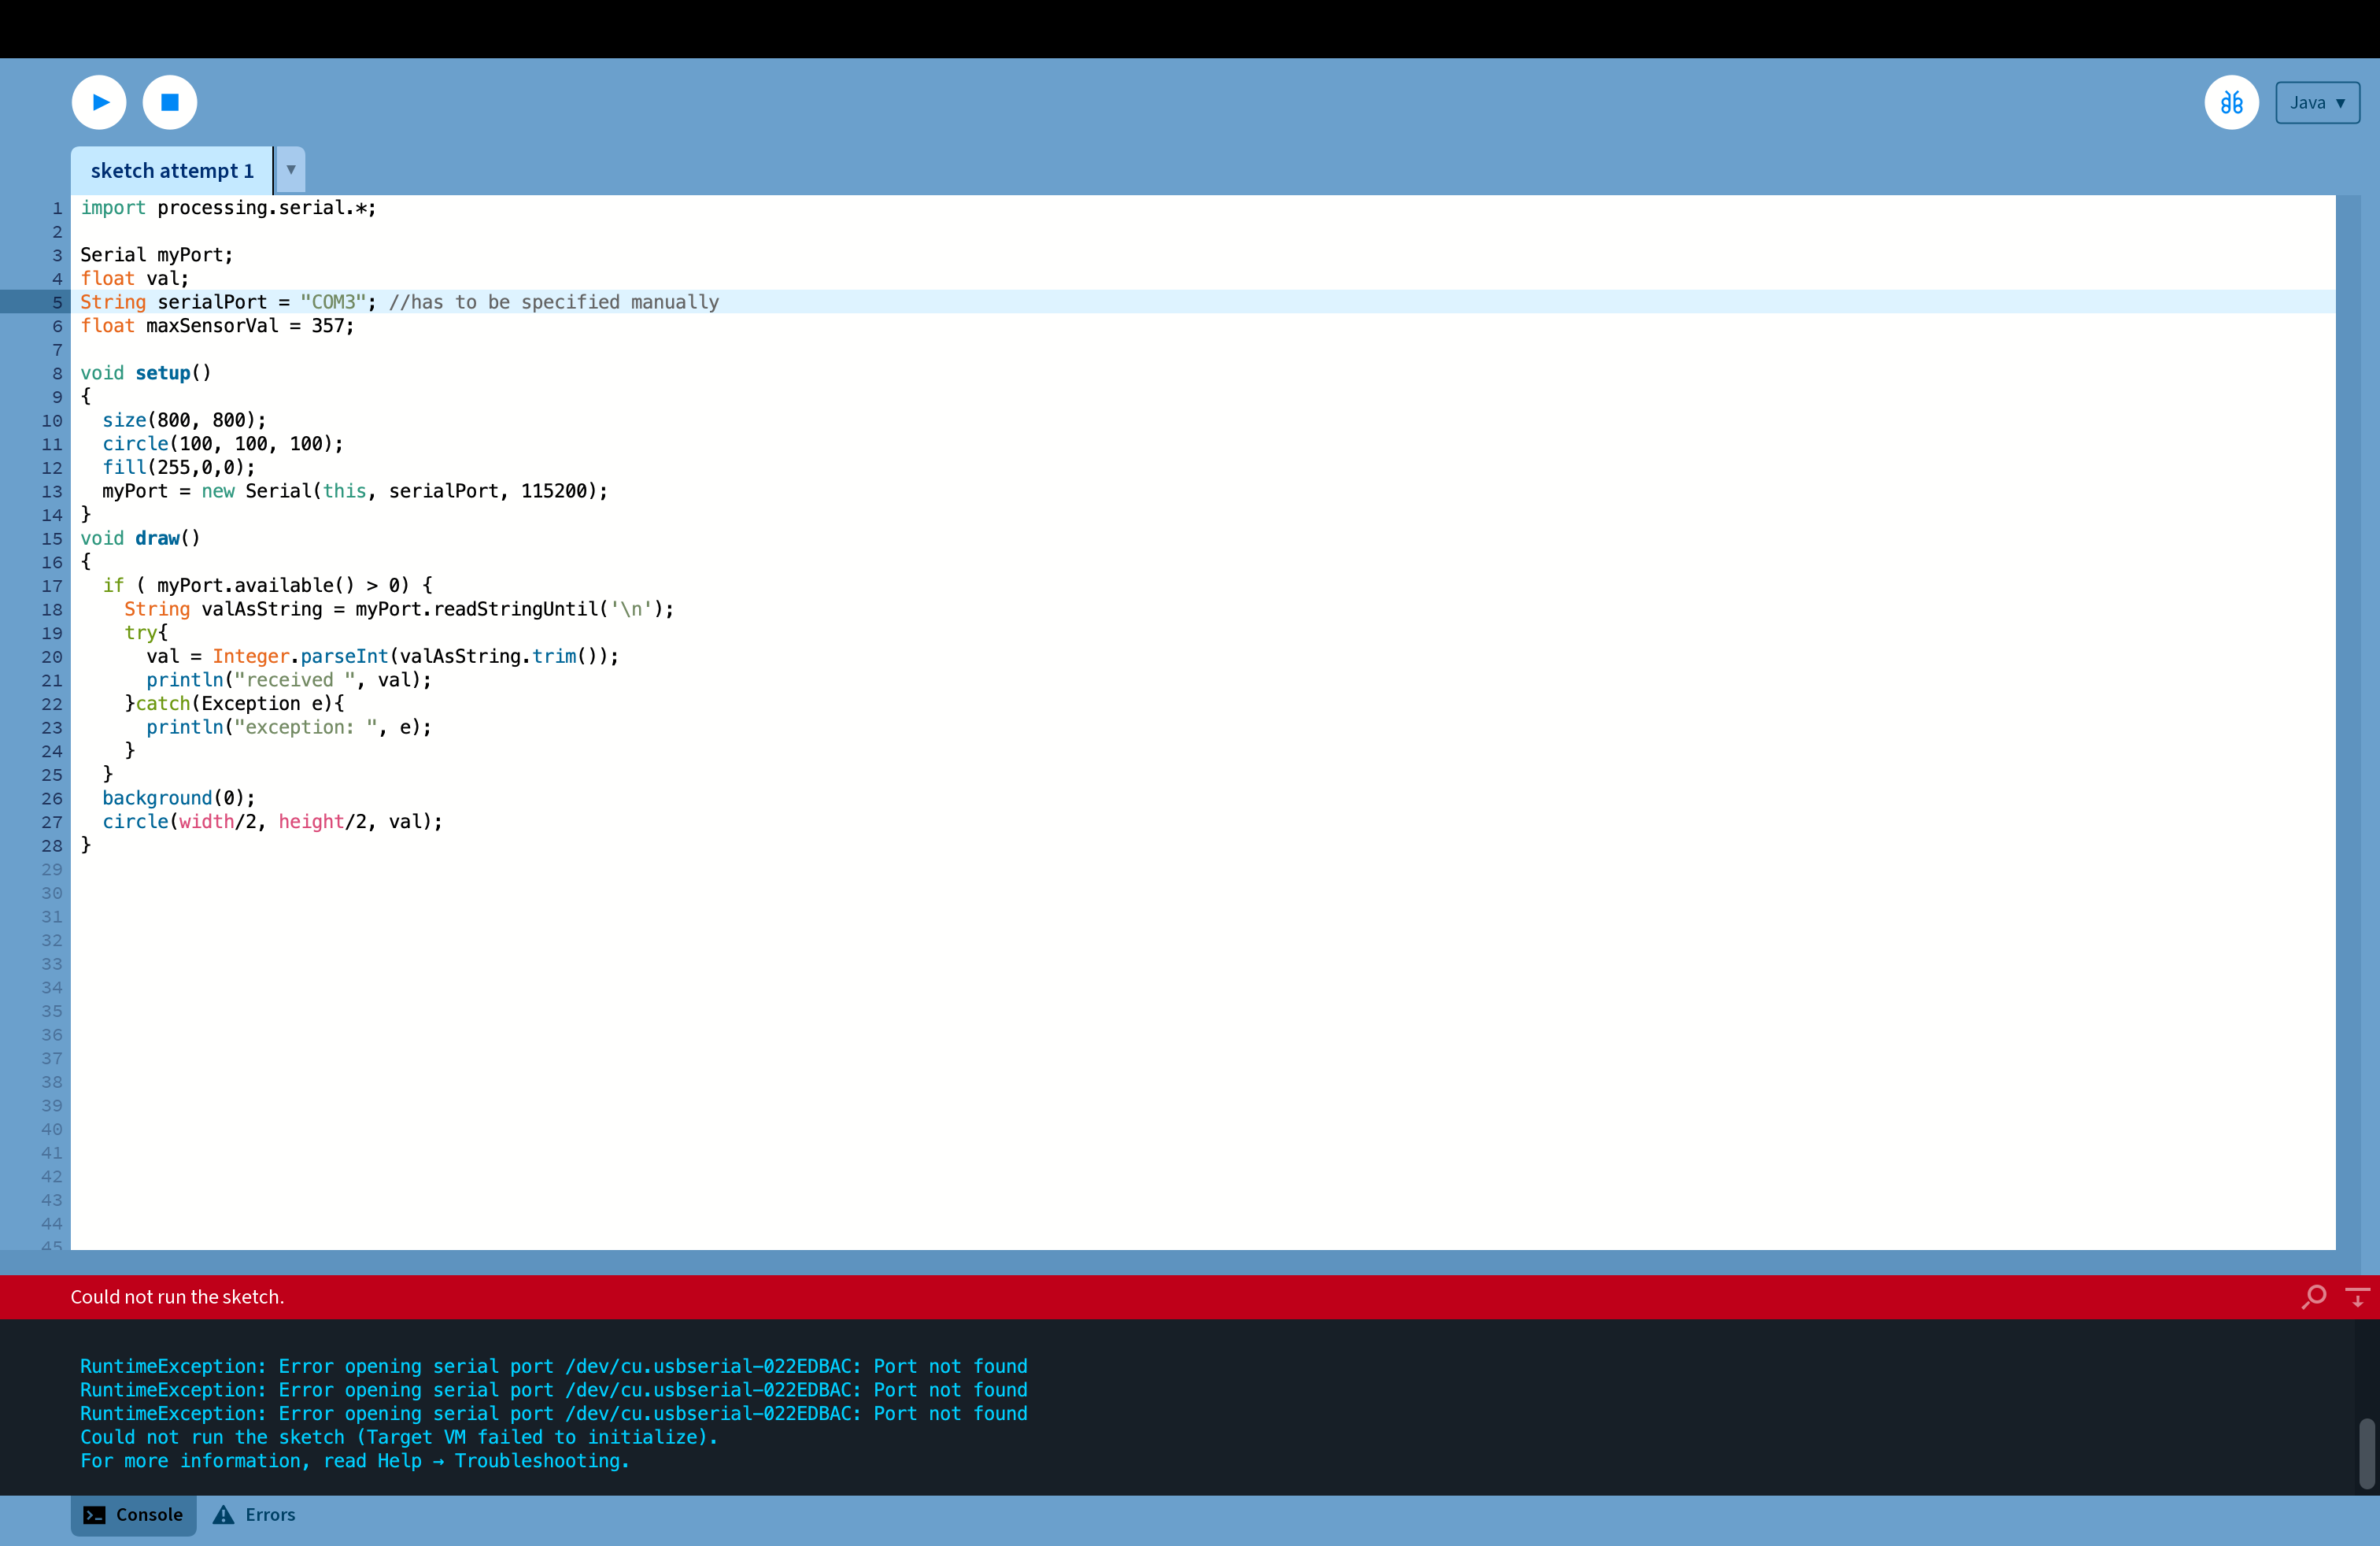Viewport: 2380px width, 1546px height.
Task: Open the tab menu arrow beside the sketch tab
Action: pos(291,170)
